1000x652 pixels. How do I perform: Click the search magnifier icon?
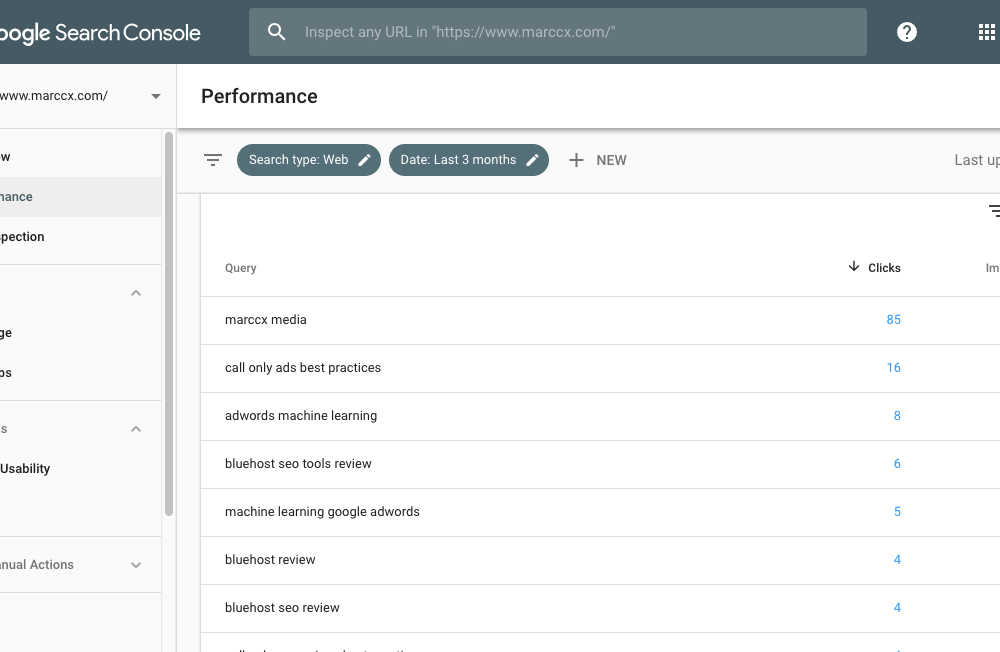277,32
